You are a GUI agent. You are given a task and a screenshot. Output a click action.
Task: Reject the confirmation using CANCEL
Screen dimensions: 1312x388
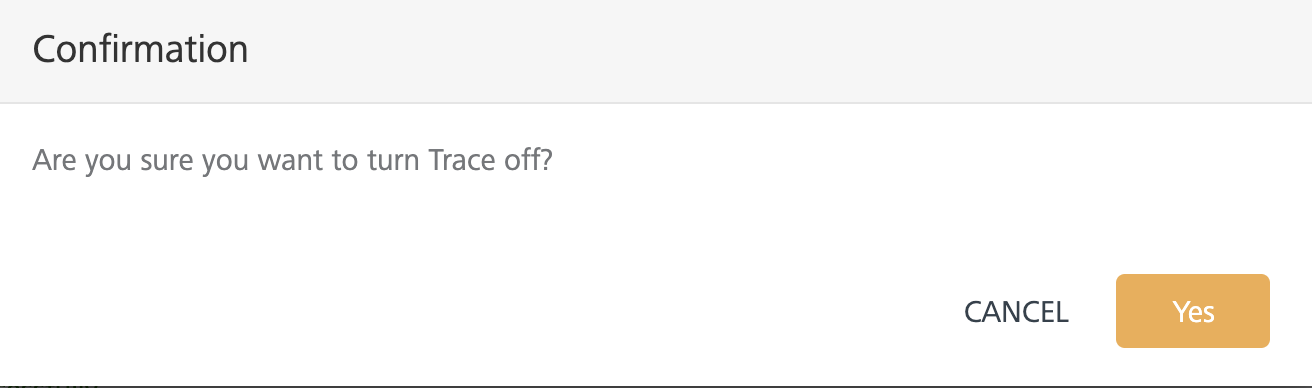click(1016, 311)
